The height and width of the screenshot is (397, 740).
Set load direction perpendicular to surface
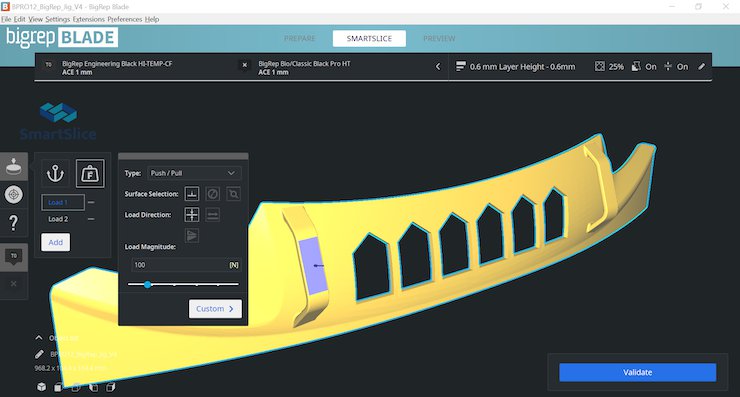[192, 215]
